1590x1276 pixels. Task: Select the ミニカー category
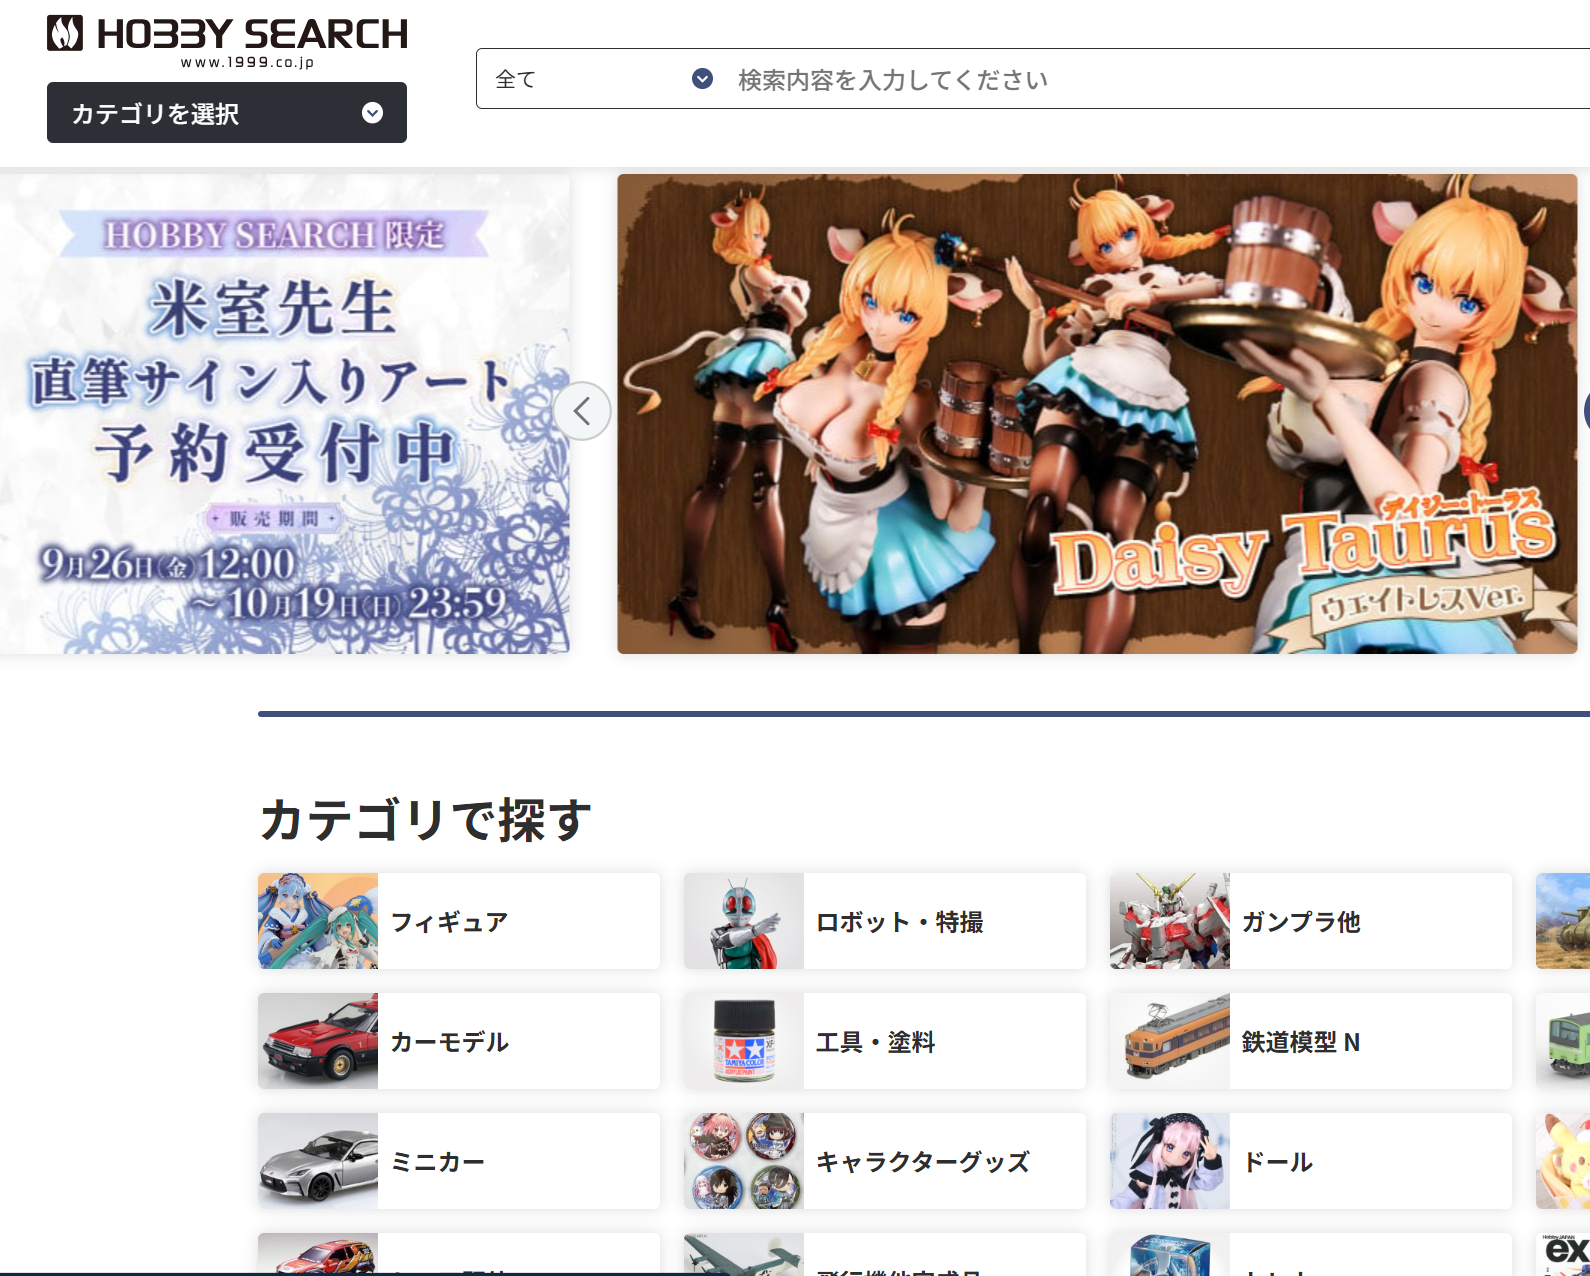pos(459,1161)
